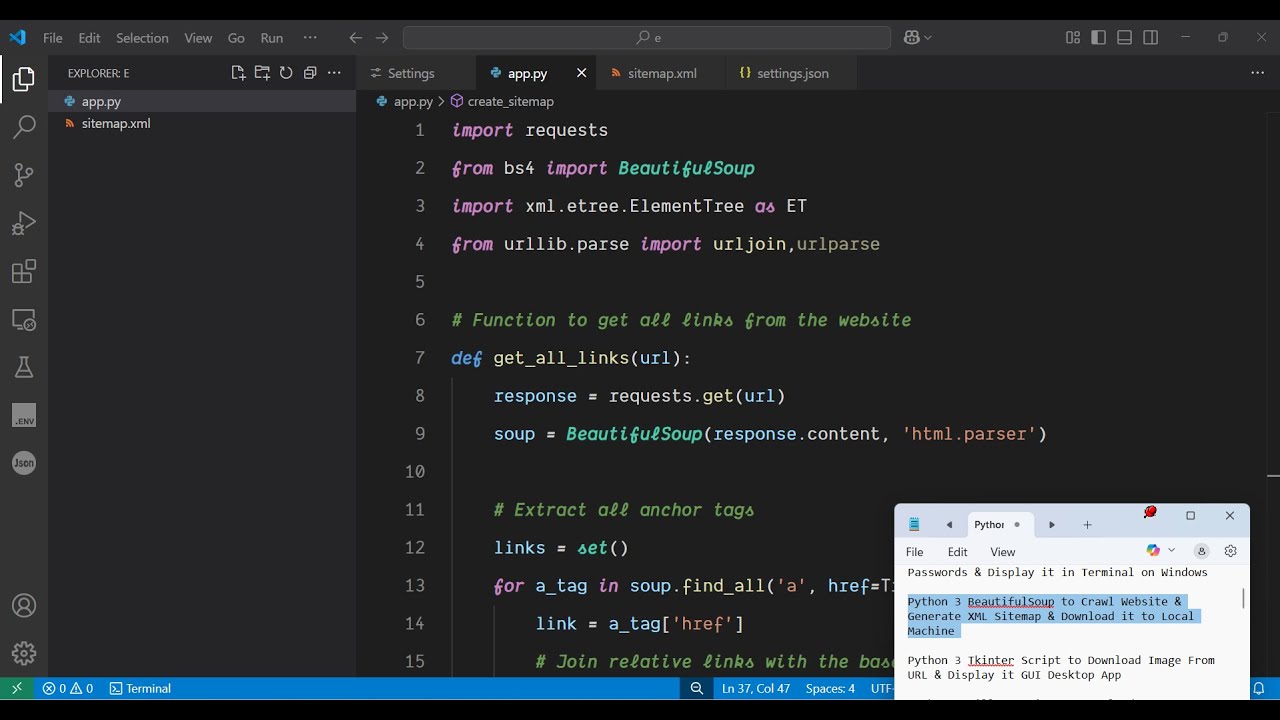Viewport: 1280px width, 720px height.
Task: Toggle the bottom panel
Action: pos(1125,38)
